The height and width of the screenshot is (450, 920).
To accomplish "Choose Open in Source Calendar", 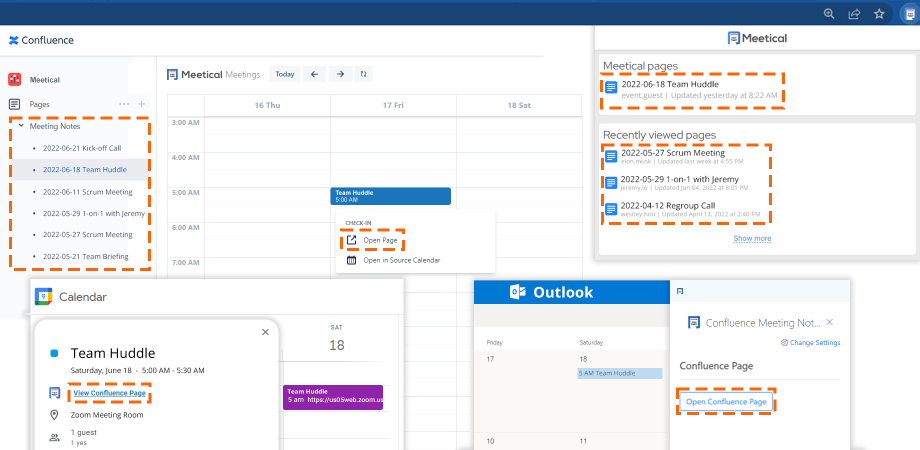I will click(x=401, y=260).
